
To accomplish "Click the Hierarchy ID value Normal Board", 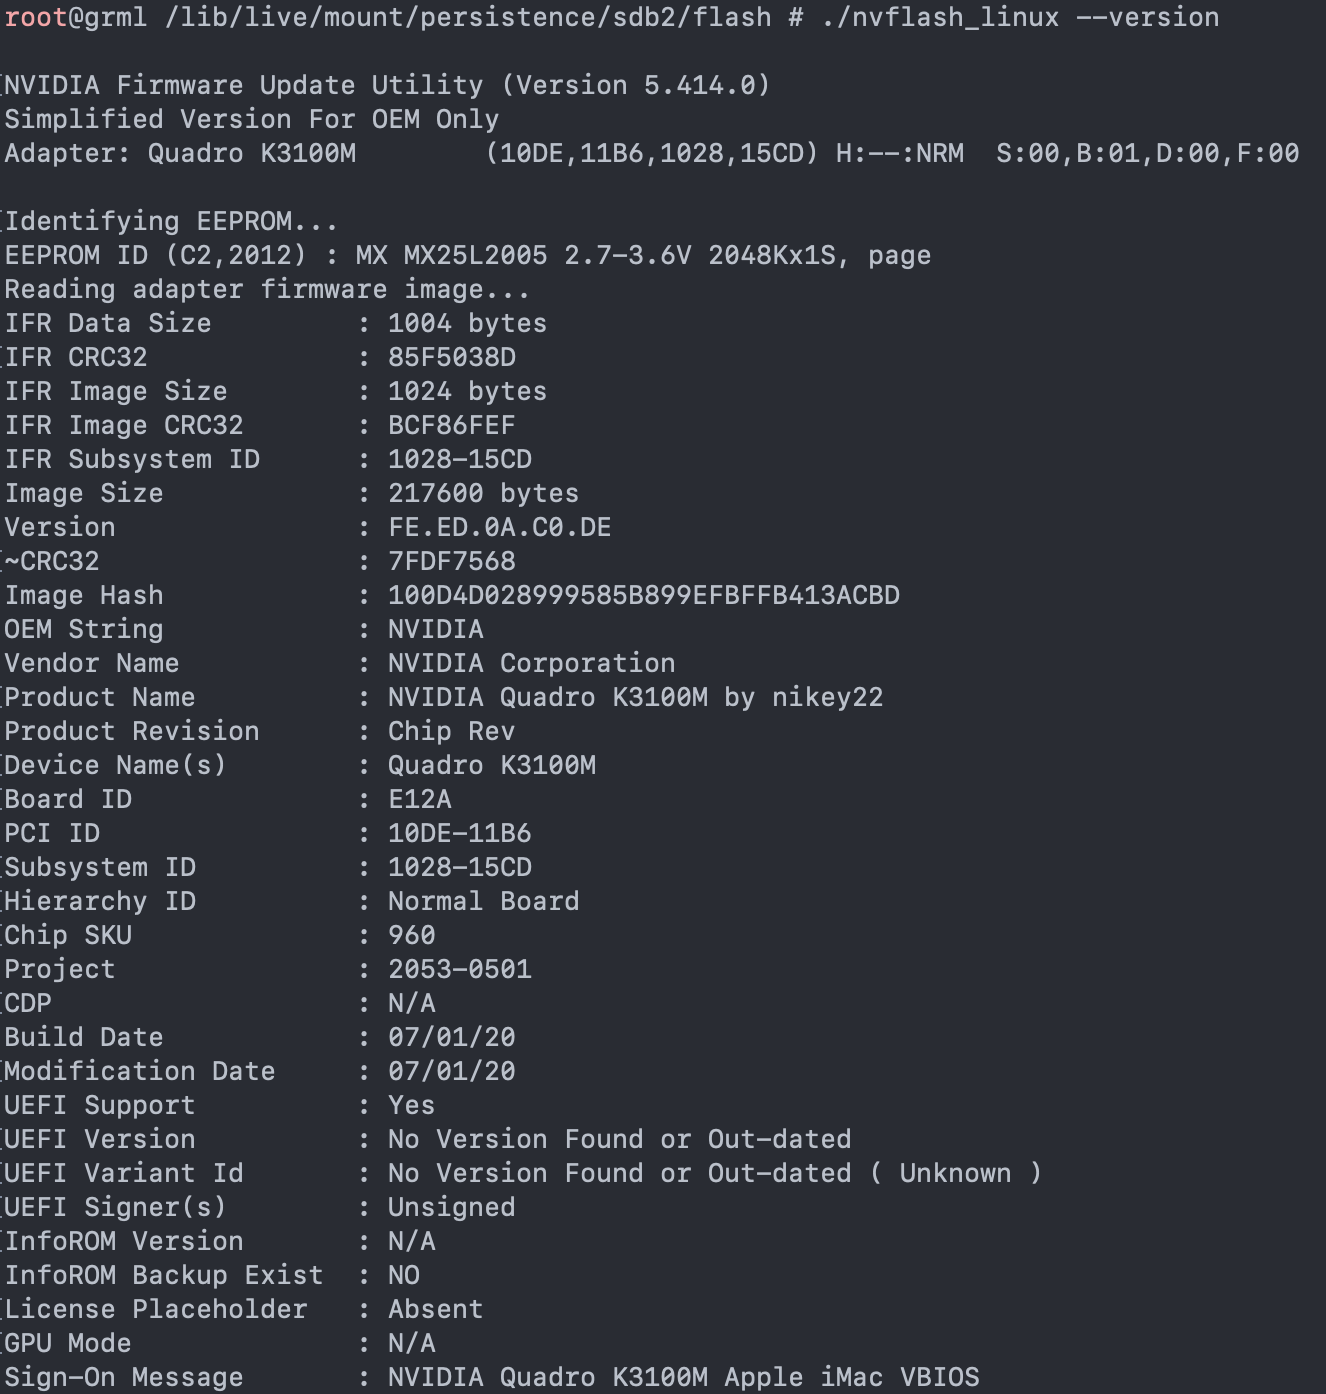I will tap(483, 901).
